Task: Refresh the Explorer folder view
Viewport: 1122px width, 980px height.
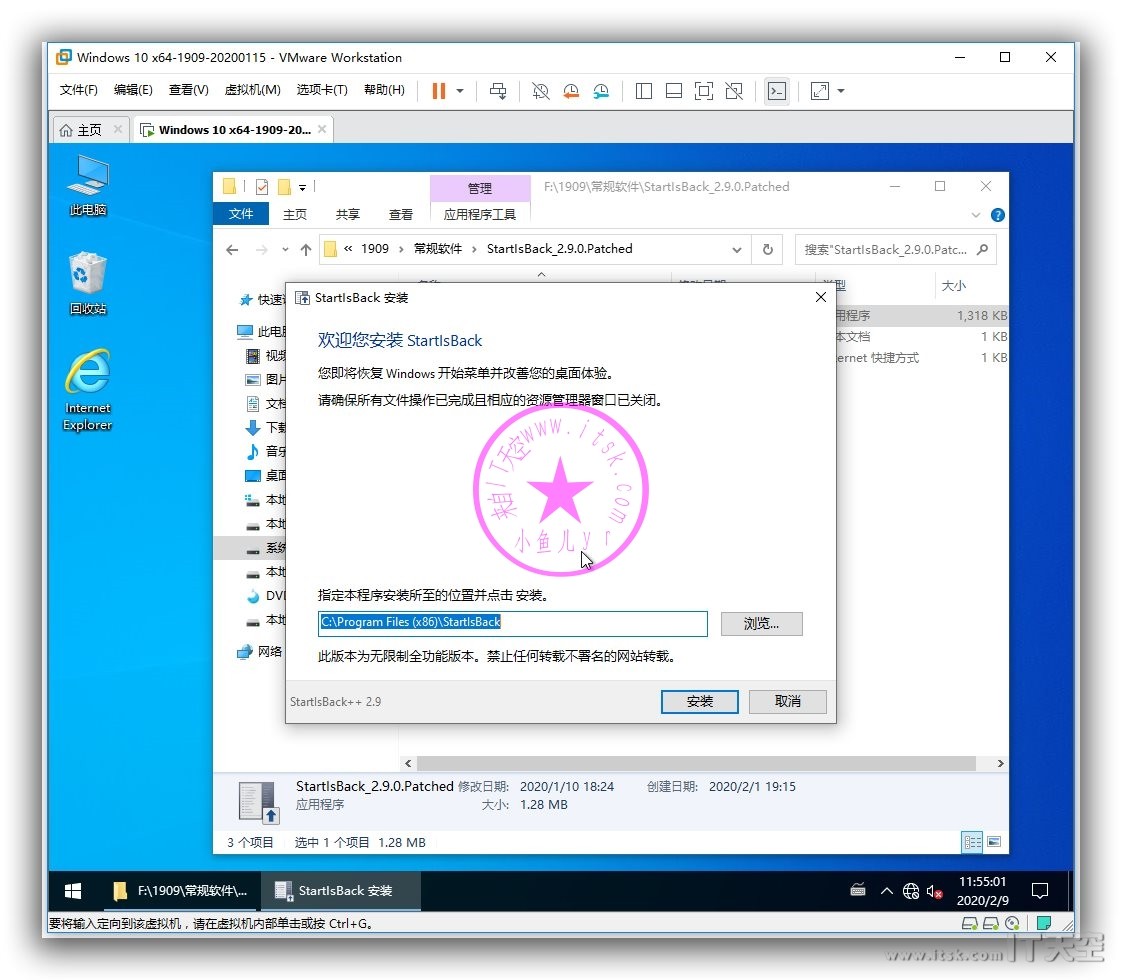Action: pos(768,250)
